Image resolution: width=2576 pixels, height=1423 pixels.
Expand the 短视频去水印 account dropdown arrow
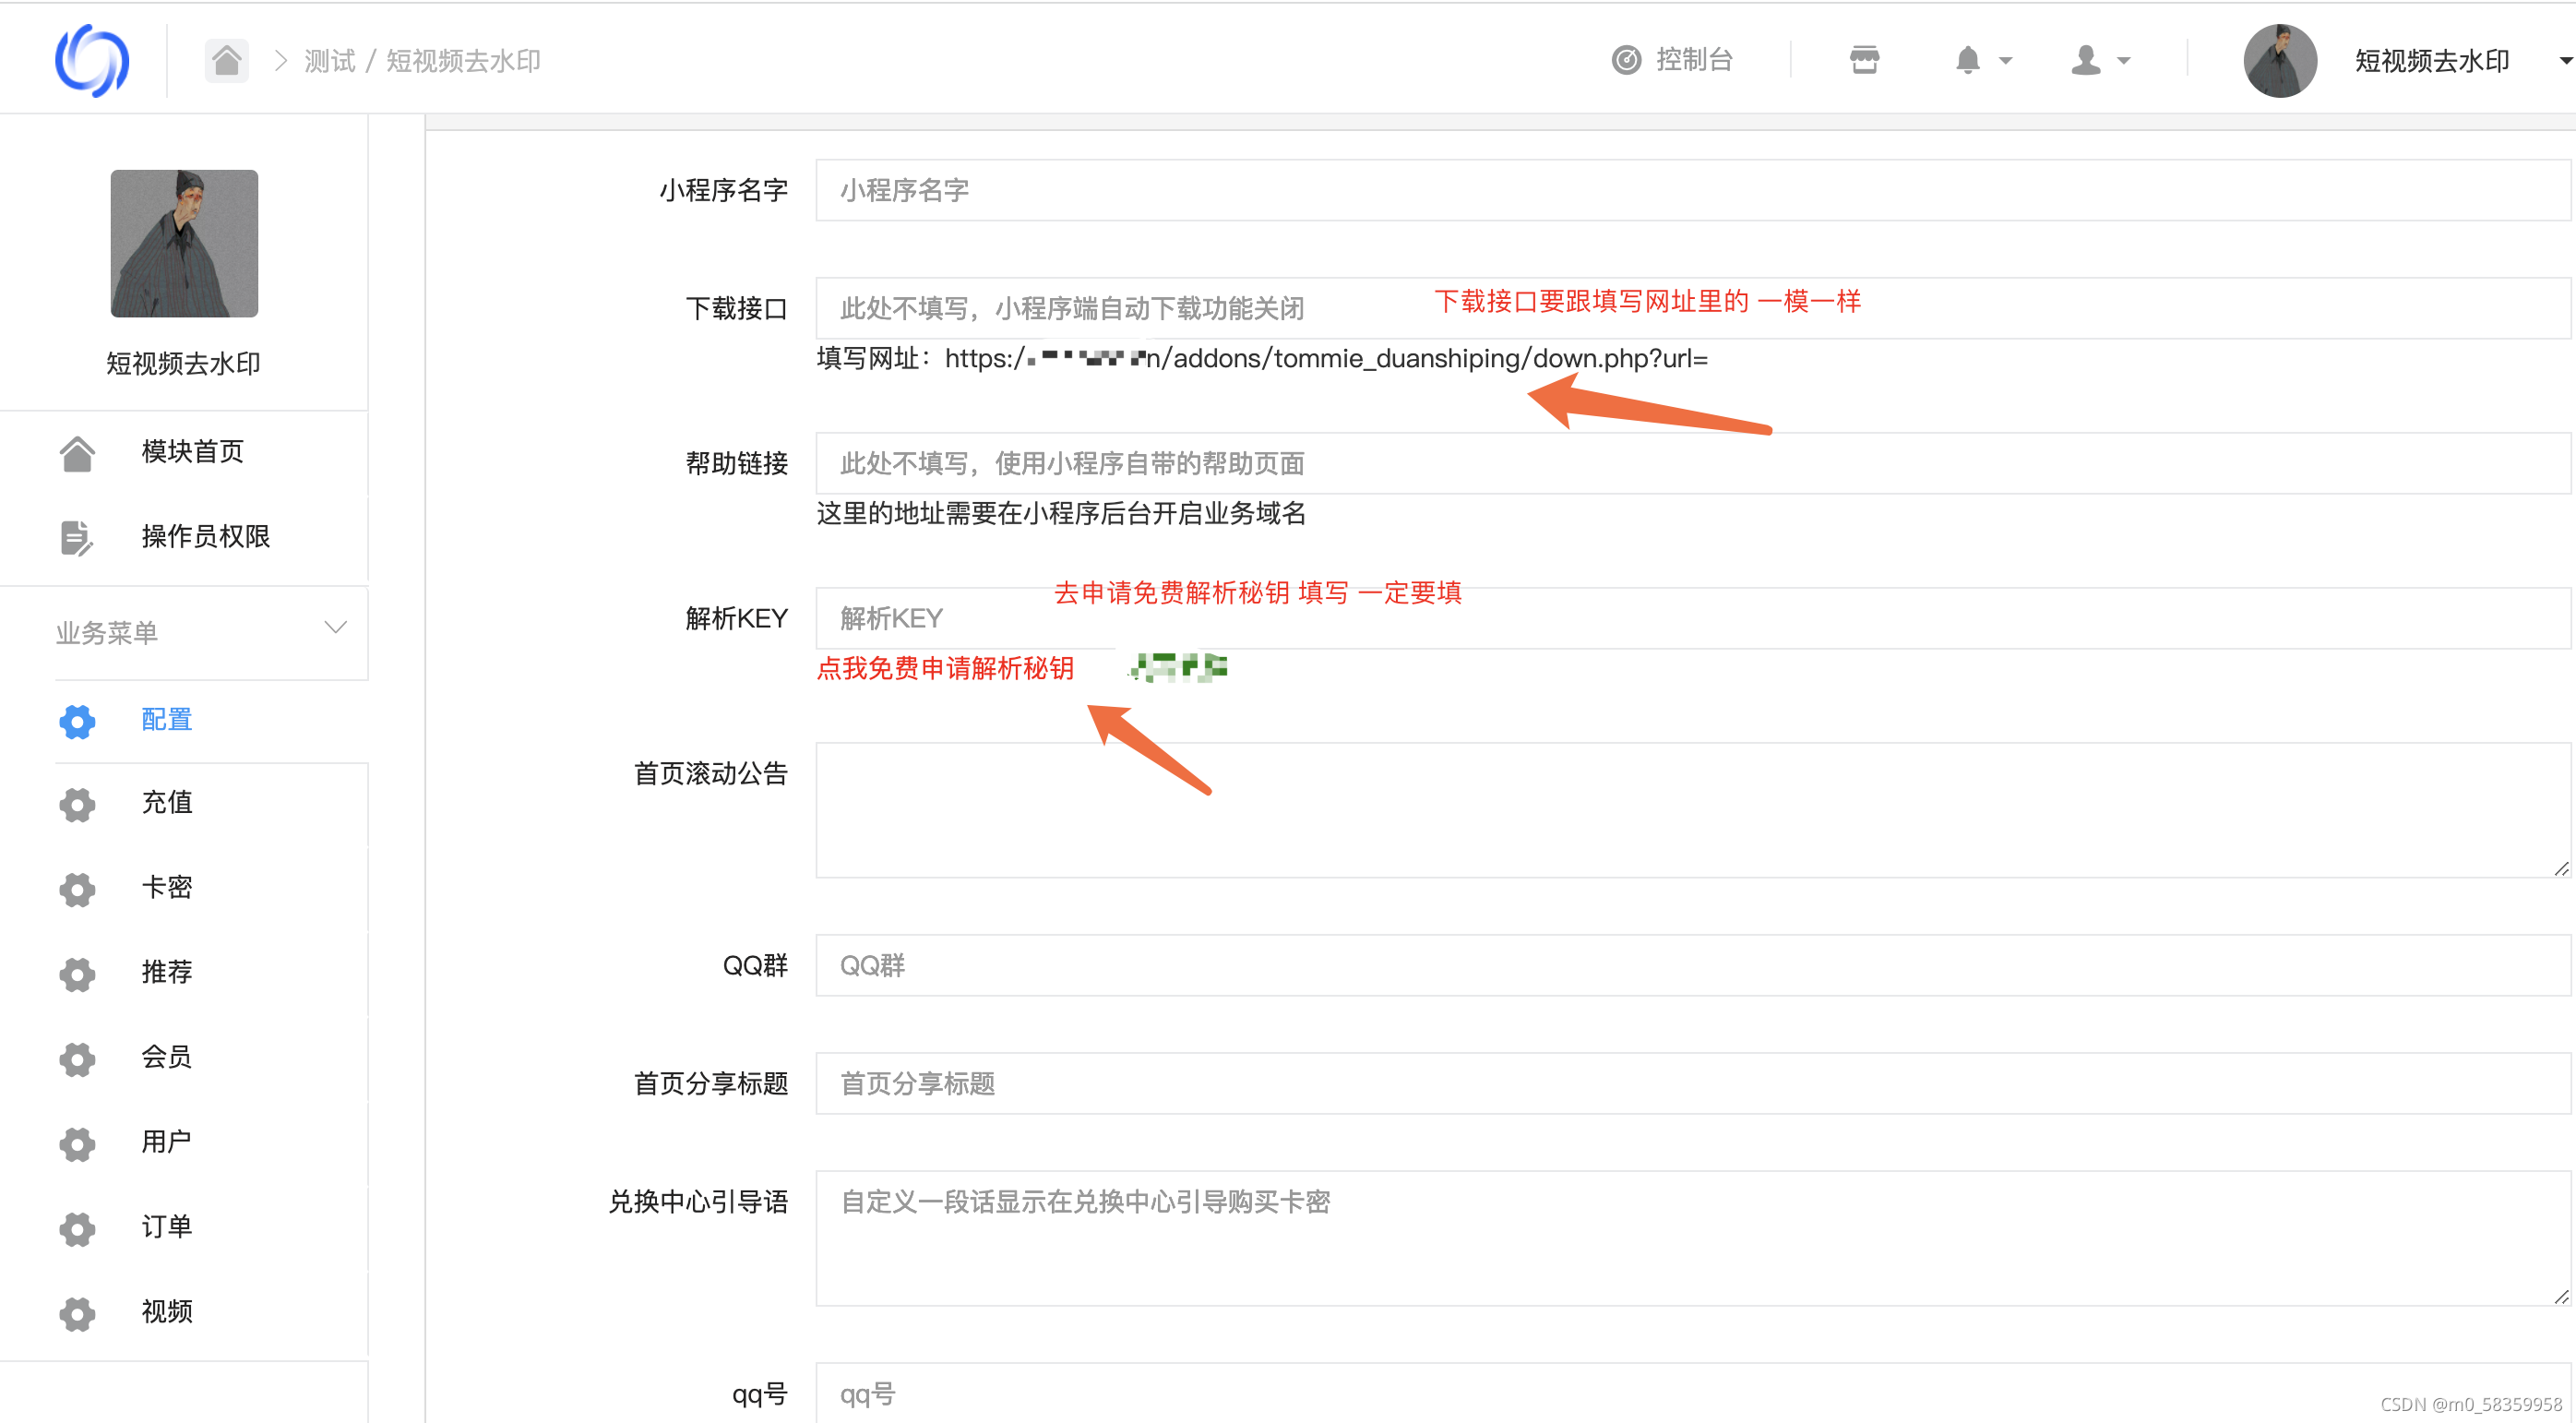[2563, 61]
